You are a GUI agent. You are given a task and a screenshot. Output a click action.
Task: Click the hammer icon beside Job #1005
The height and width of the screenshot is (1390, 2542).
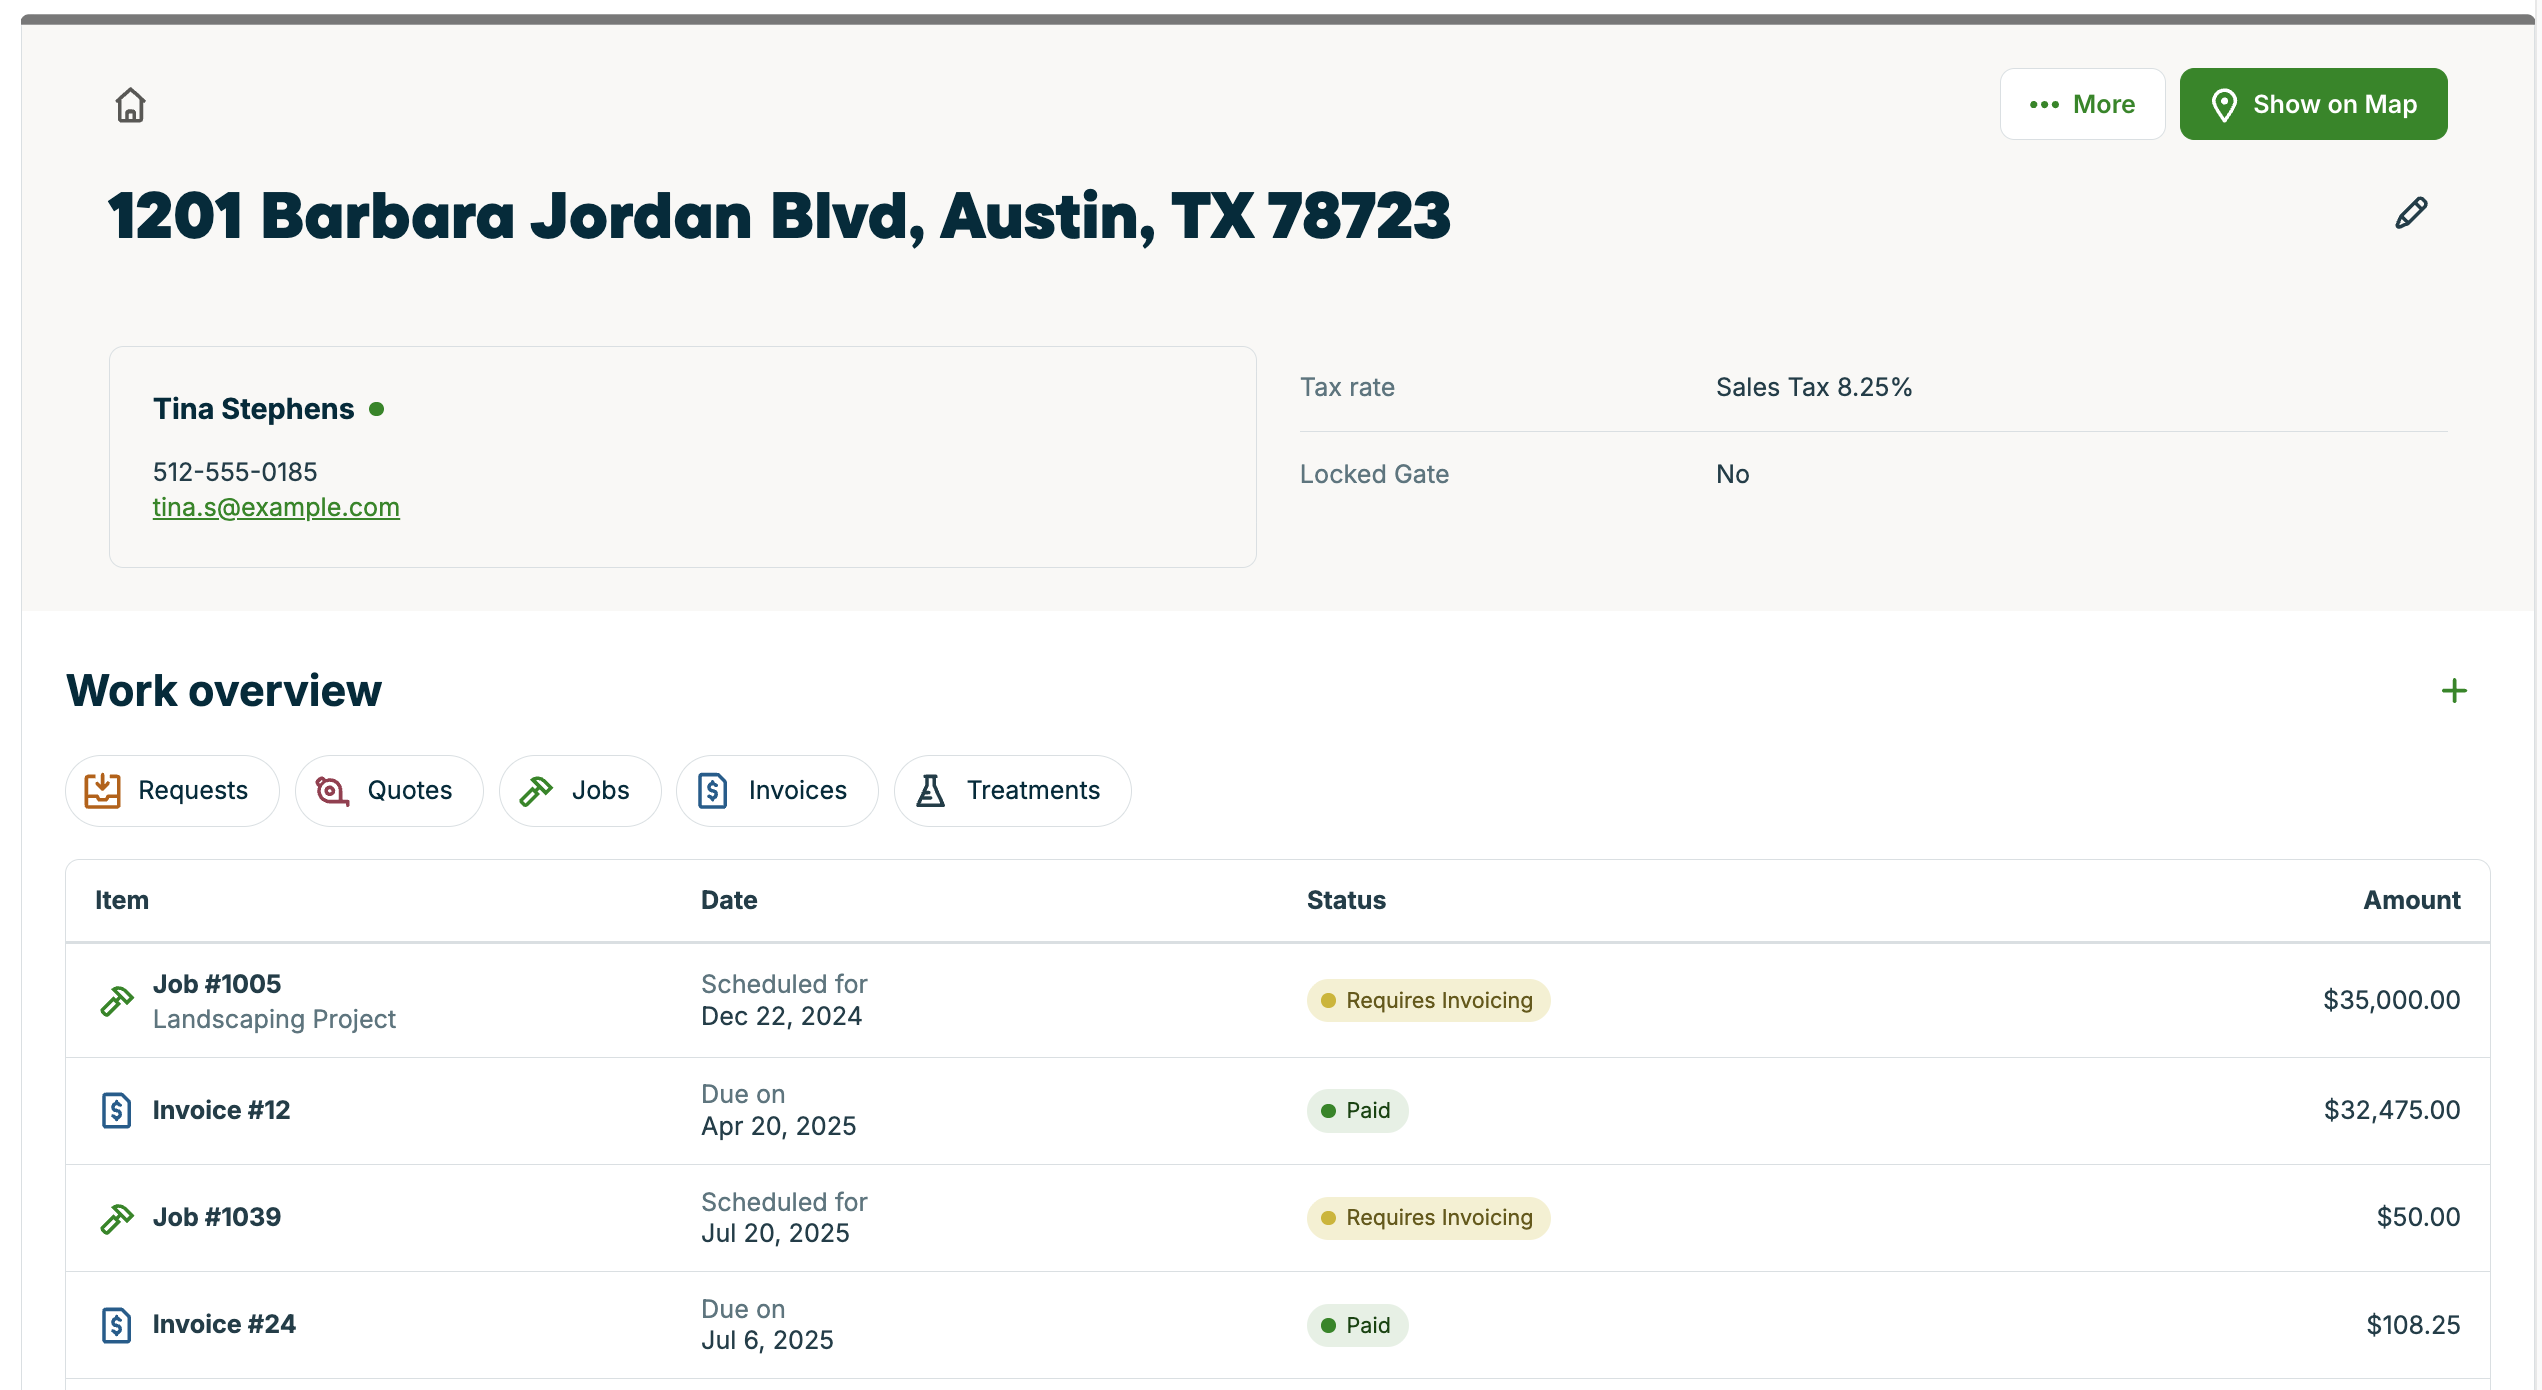pyautogui.click(x=117, y=1000)
